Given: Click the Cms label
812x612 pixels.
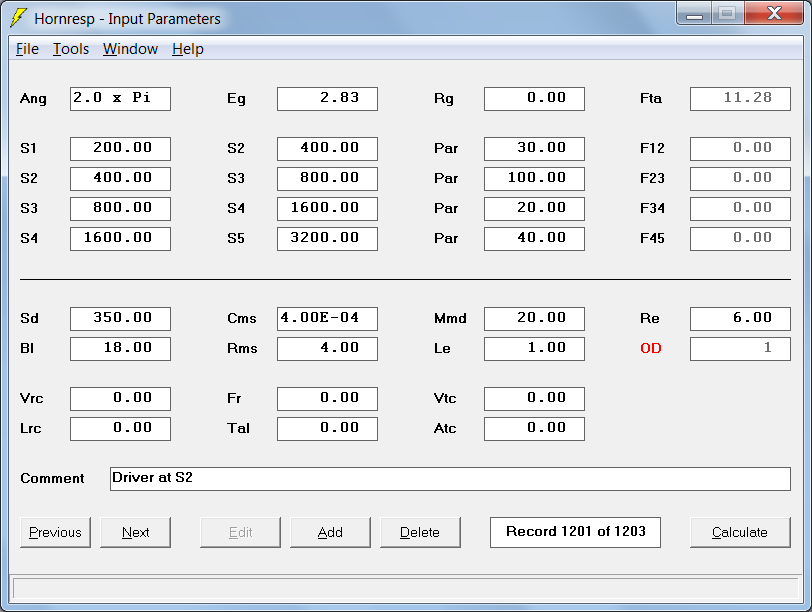Looking at the screenshot, I should click(242, 318).
